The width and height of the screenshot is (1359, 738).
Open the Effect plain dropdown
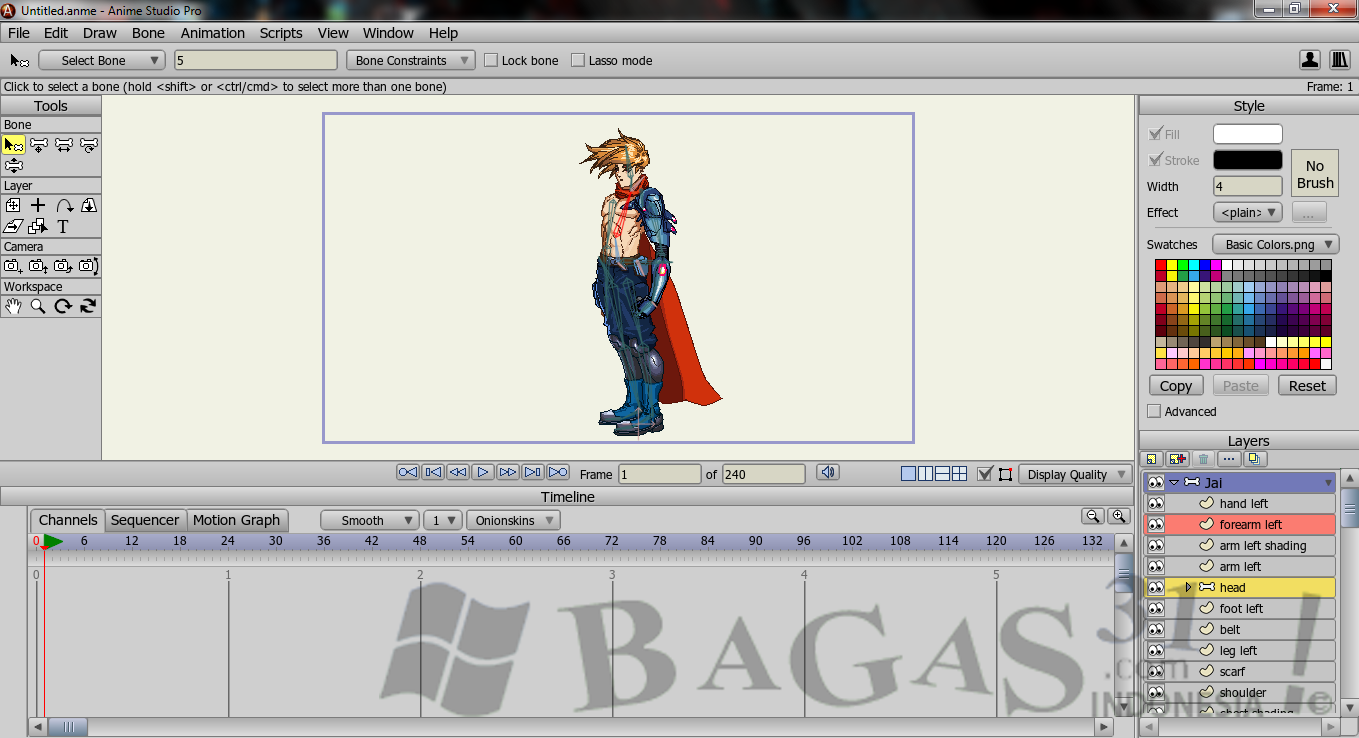[1247, 212]
